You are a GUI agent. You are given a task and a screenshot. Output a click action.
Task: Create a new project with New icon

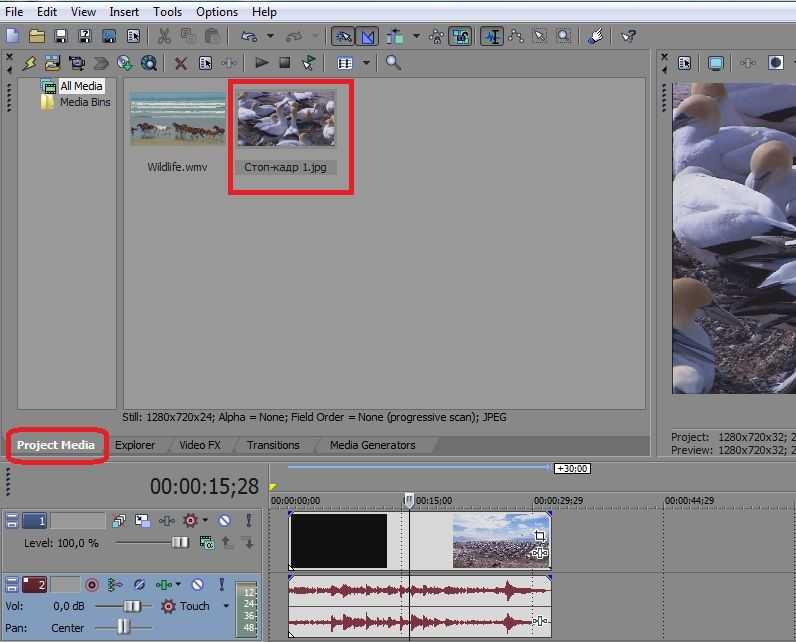[x=12, y=36]
